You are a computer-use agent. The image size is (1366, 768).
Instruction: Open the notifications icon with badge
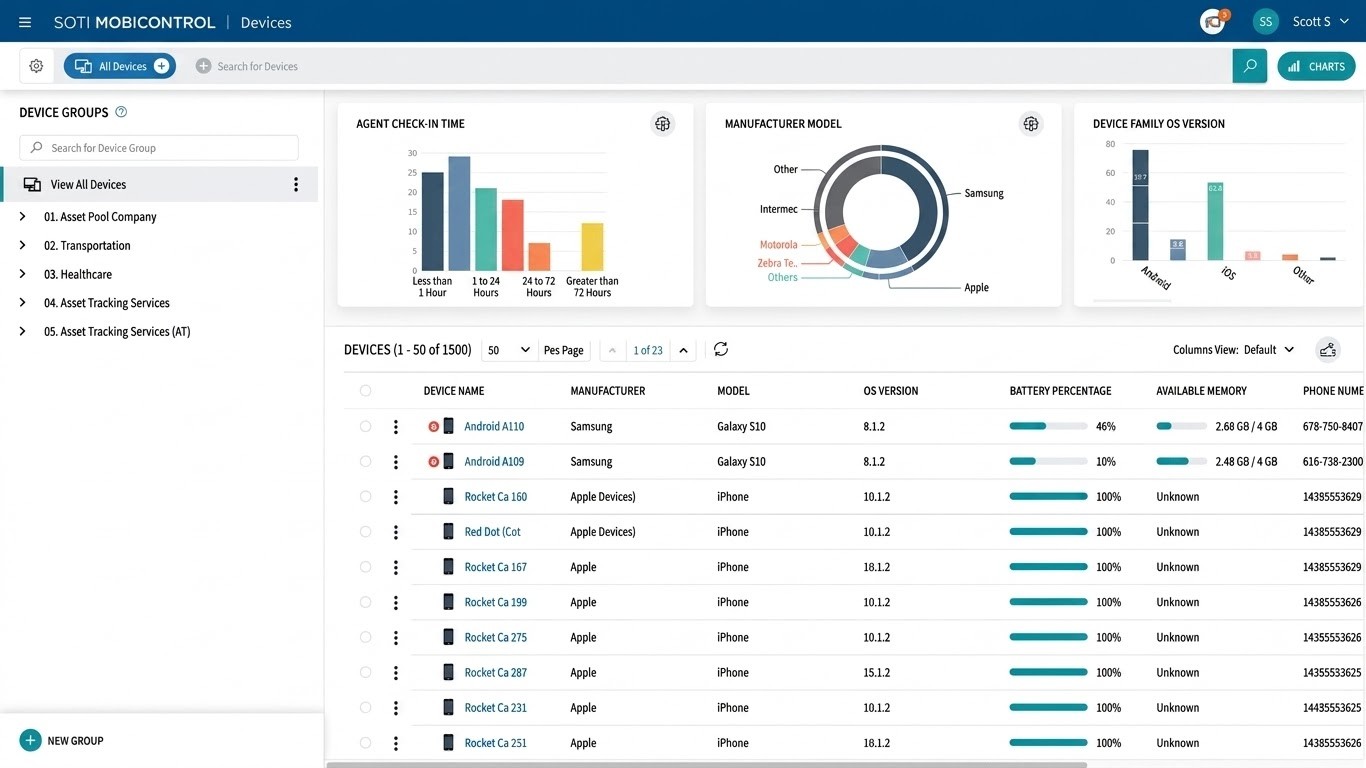click(x=1214, y=21)
